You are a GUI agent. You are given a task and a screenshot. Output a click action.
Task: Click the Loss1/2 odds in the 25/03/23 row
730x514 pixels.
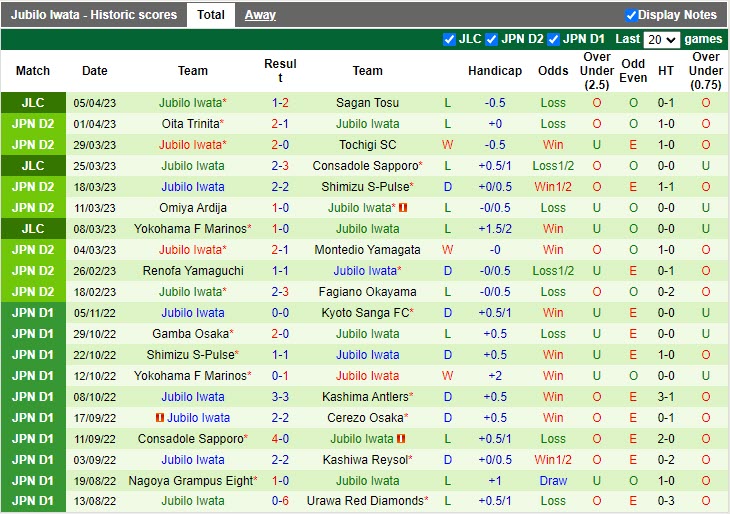click(x=553, y=166)
